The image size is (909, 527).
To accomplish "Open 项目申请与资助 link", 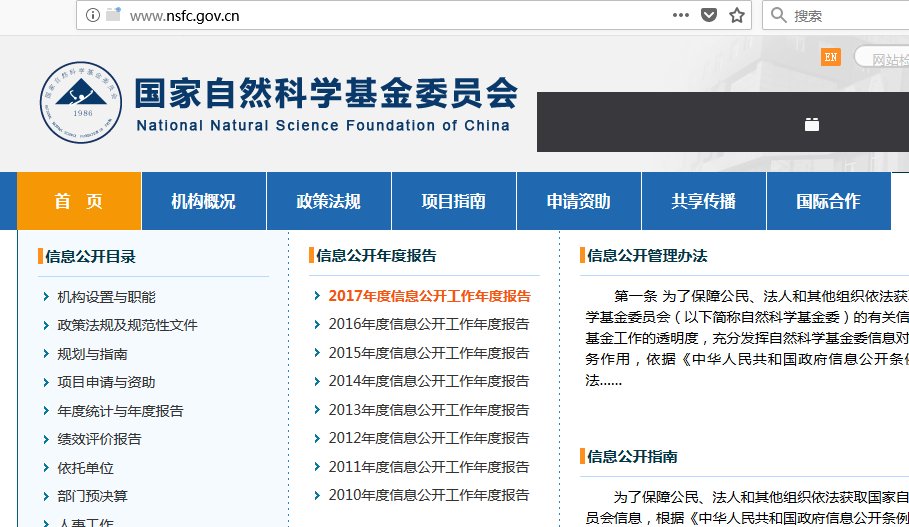I will (106, 382).
